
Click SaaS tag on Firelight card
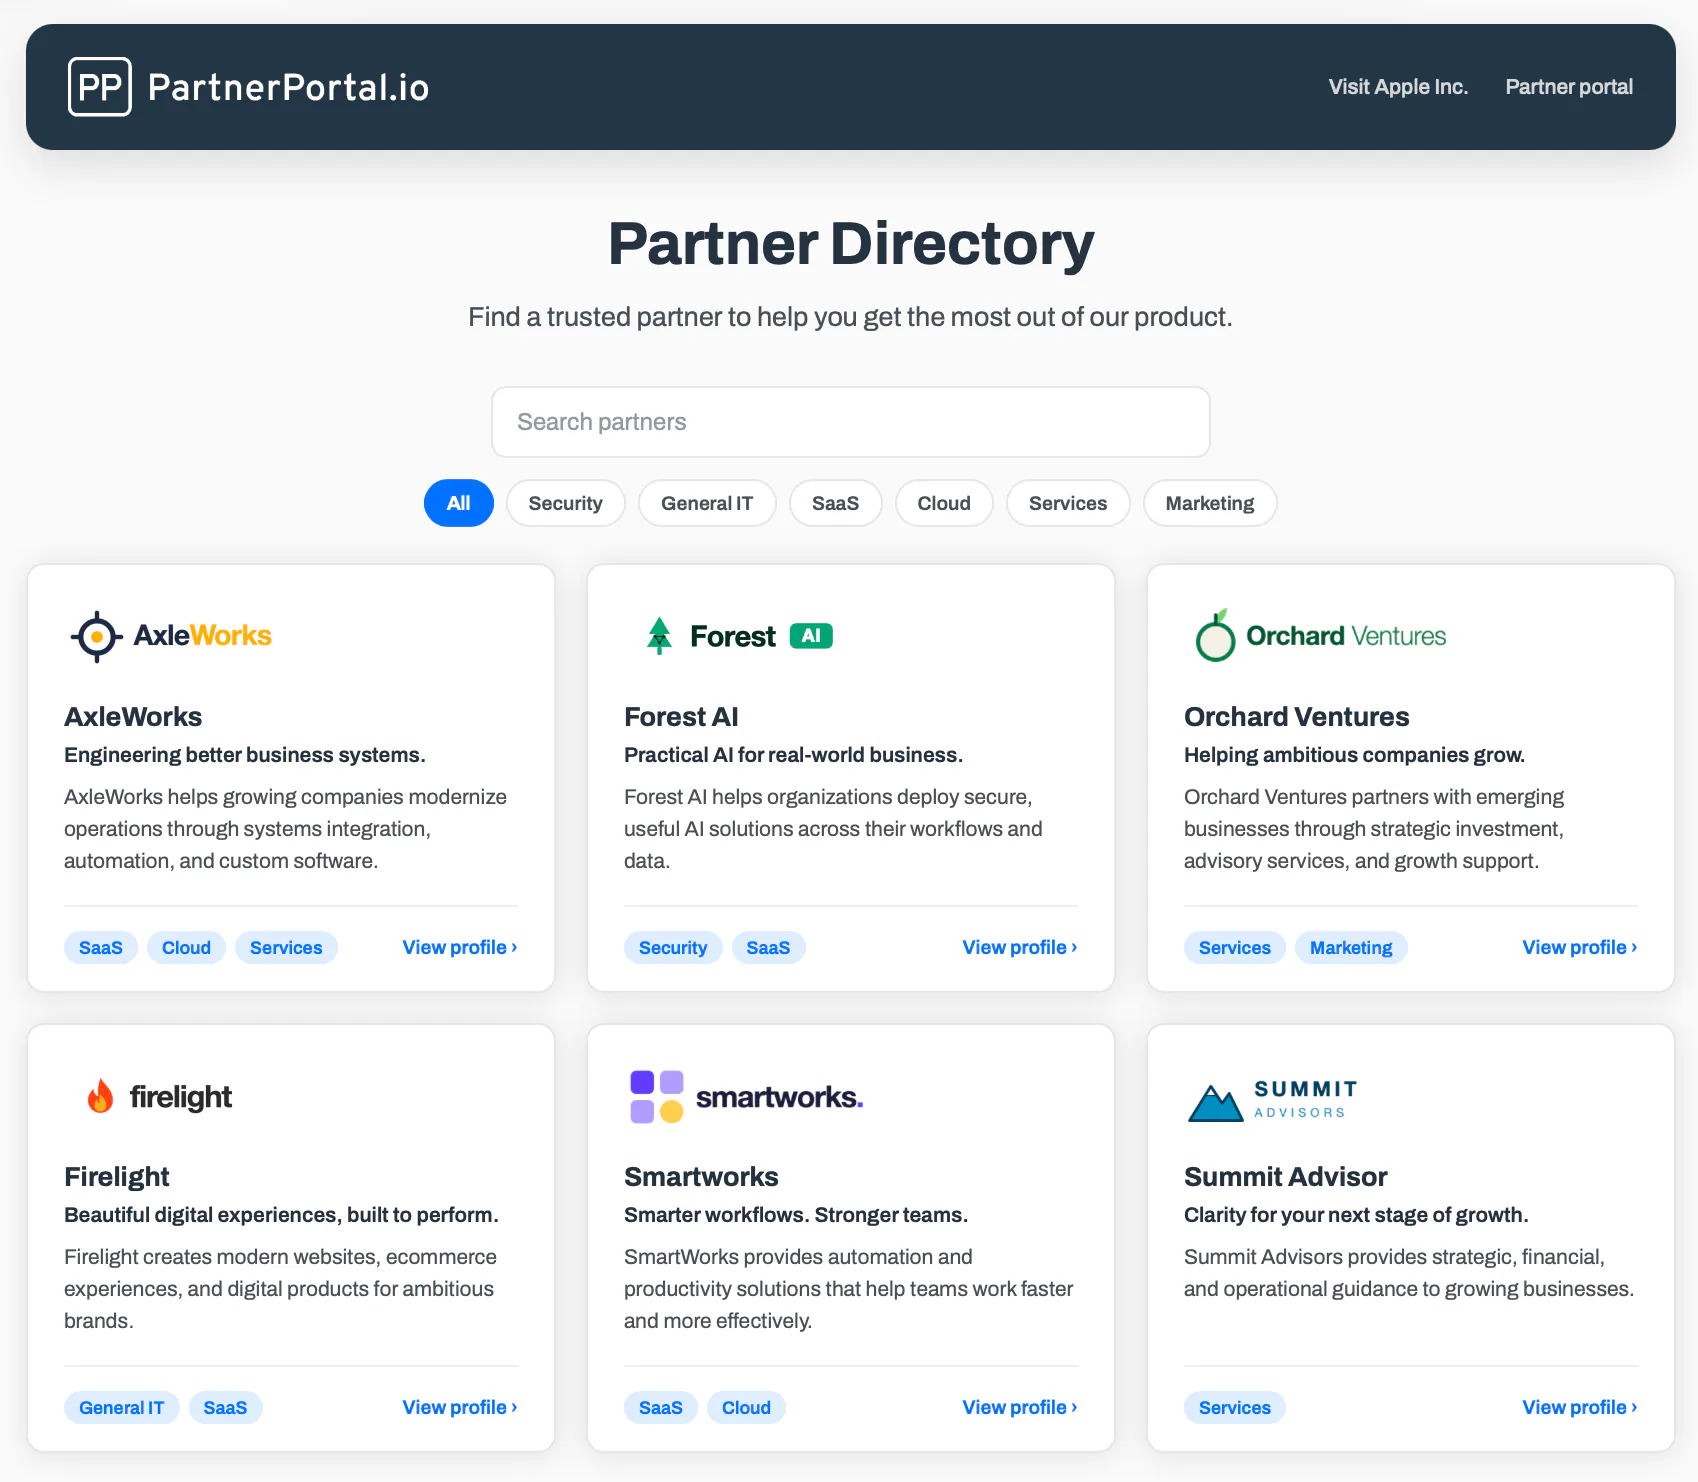[225, 1408]
